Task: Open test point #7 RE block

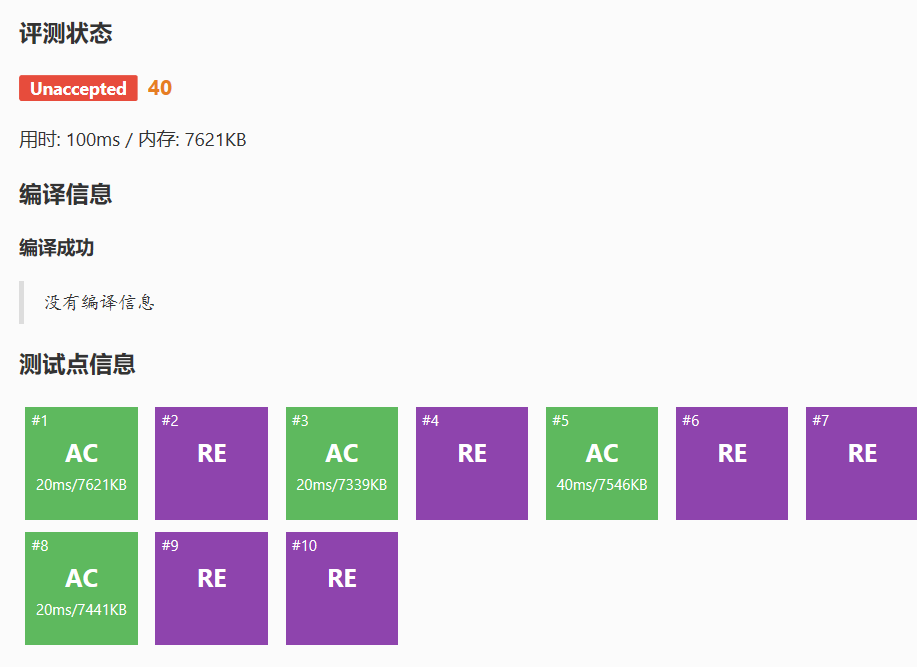Action: coord(861,463)
